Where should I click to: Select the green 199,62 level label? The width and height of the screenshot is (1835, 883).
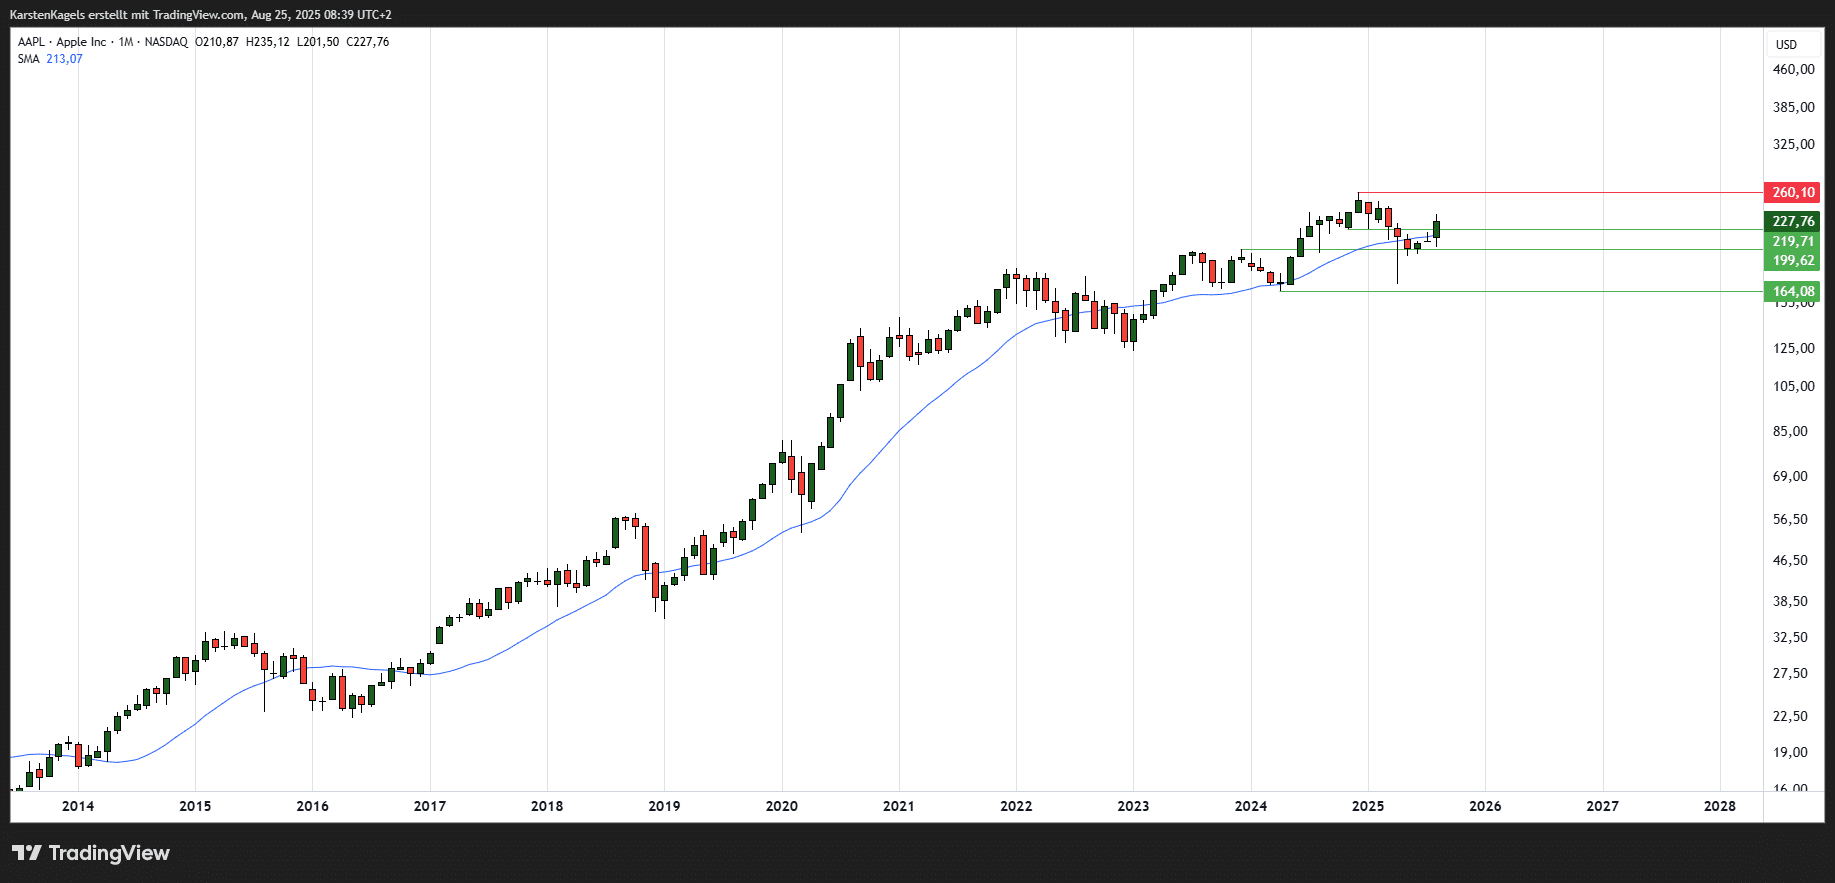click(1792, 260)
